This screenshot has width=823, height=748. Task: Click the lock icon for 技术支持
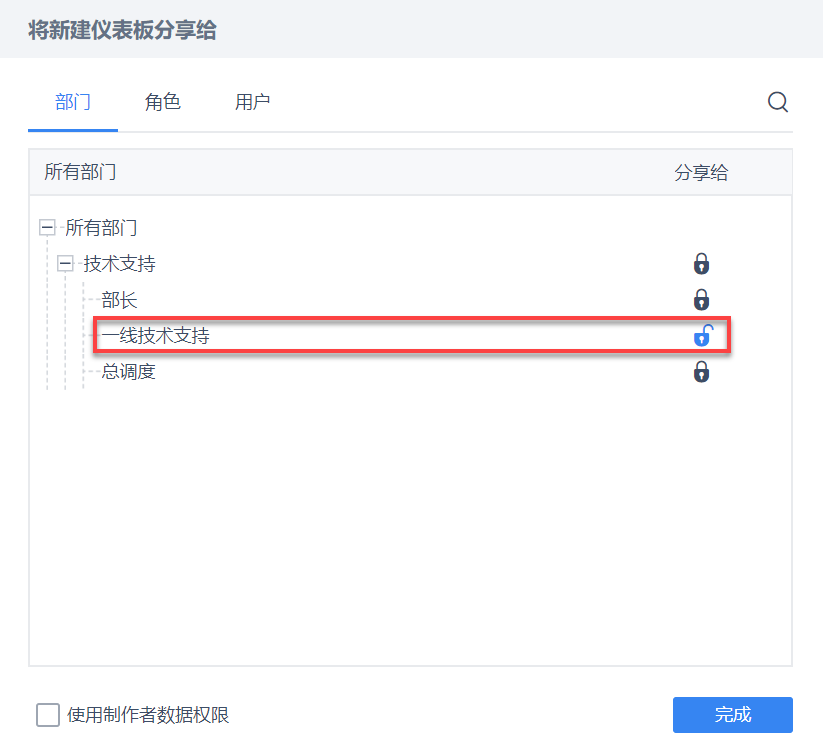702,264
